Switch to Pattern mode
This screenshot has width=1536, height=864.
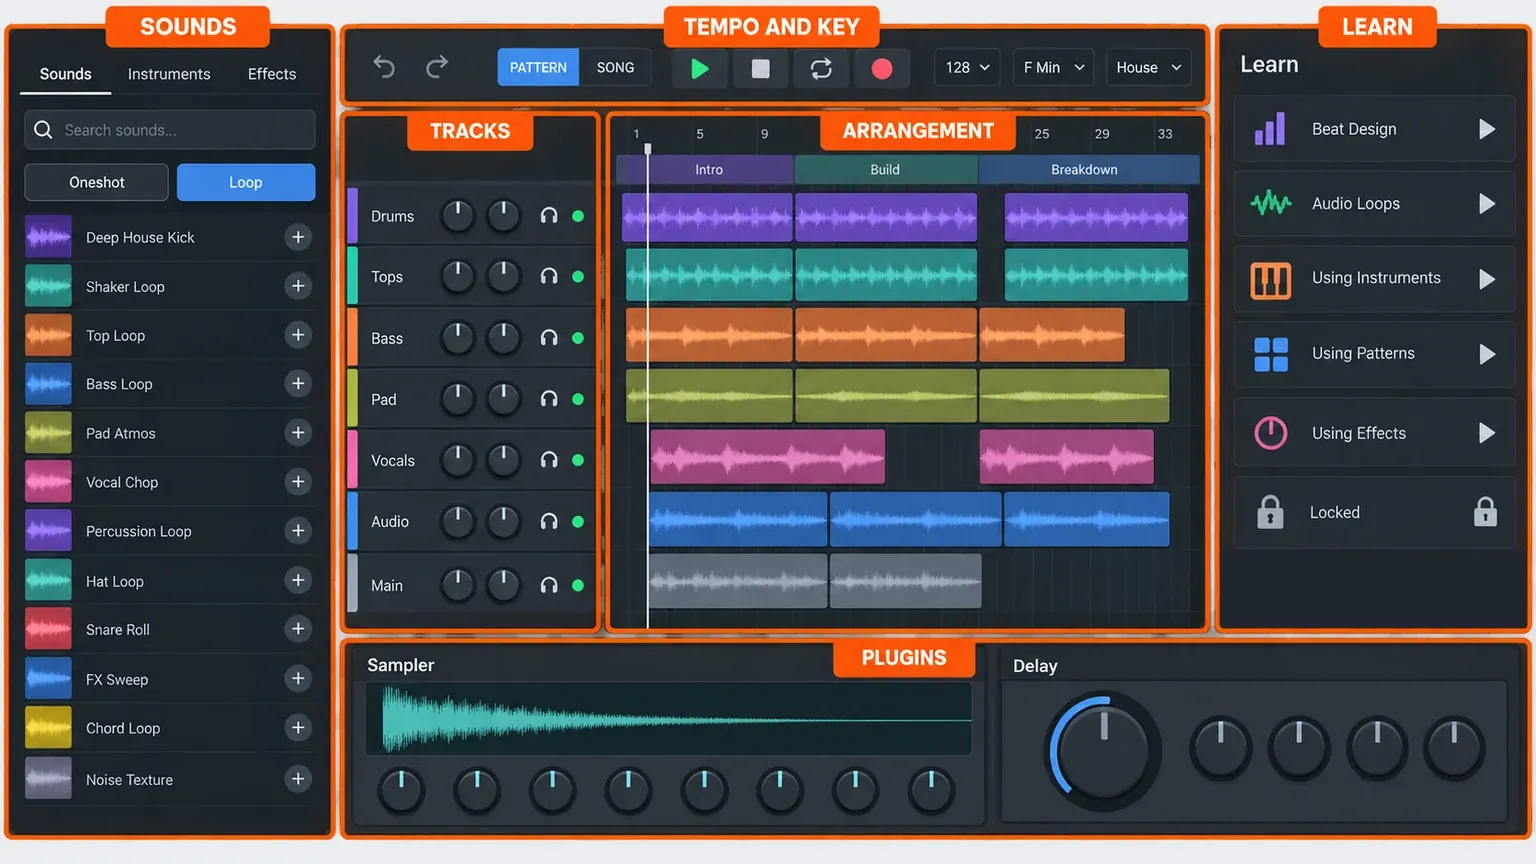coord(538,67)
